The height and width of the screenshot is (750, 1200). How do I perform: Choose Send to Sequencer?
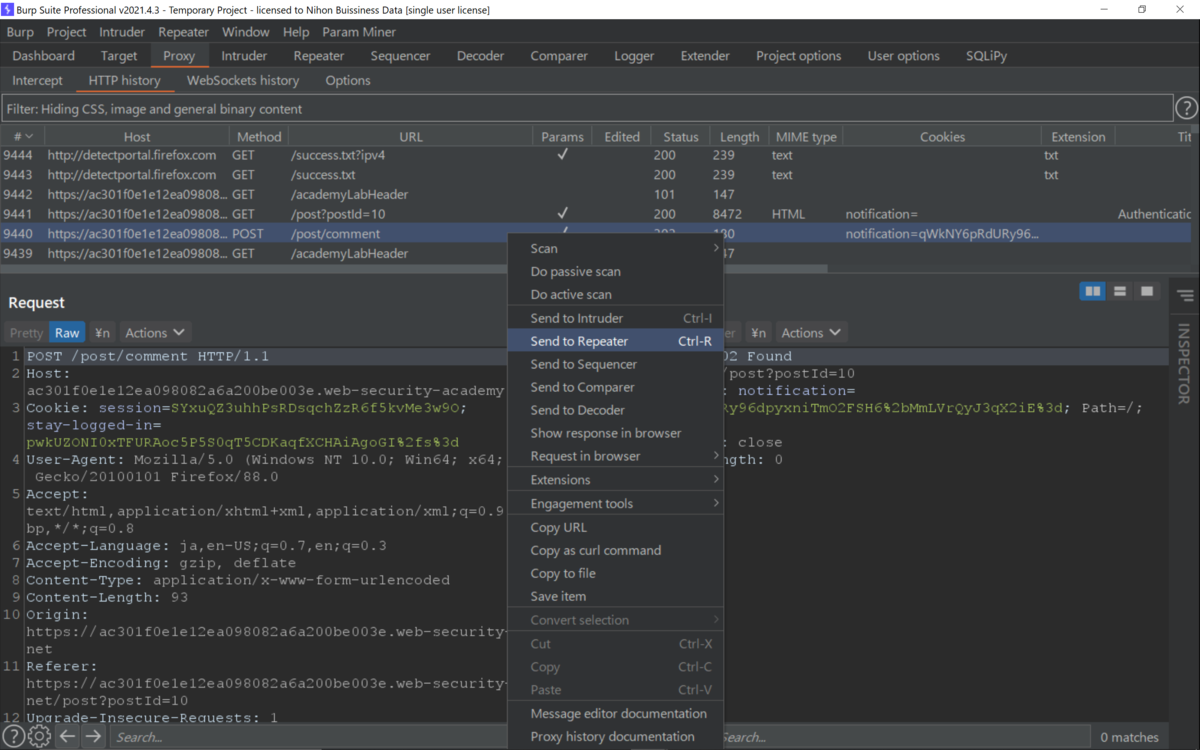point(616,364)
